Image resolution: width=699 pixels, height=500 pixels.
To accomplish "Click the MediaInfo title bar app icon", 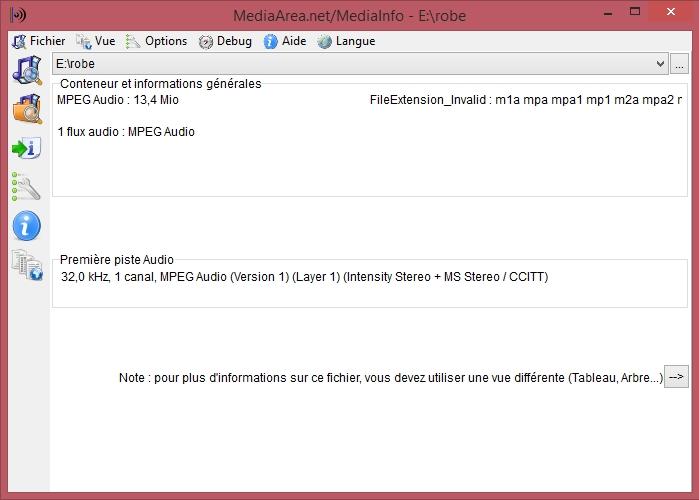I will pos(18,15).
